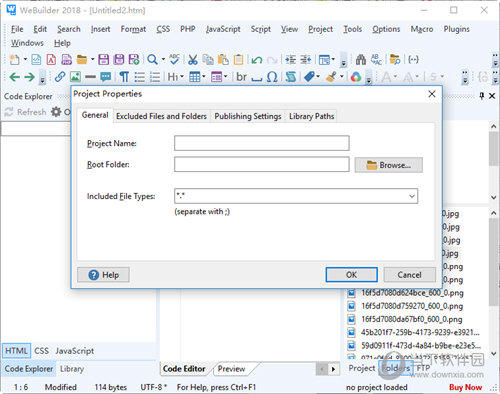
Task: Switch to Publishing Settings tab
Action: tap(248, 116)
